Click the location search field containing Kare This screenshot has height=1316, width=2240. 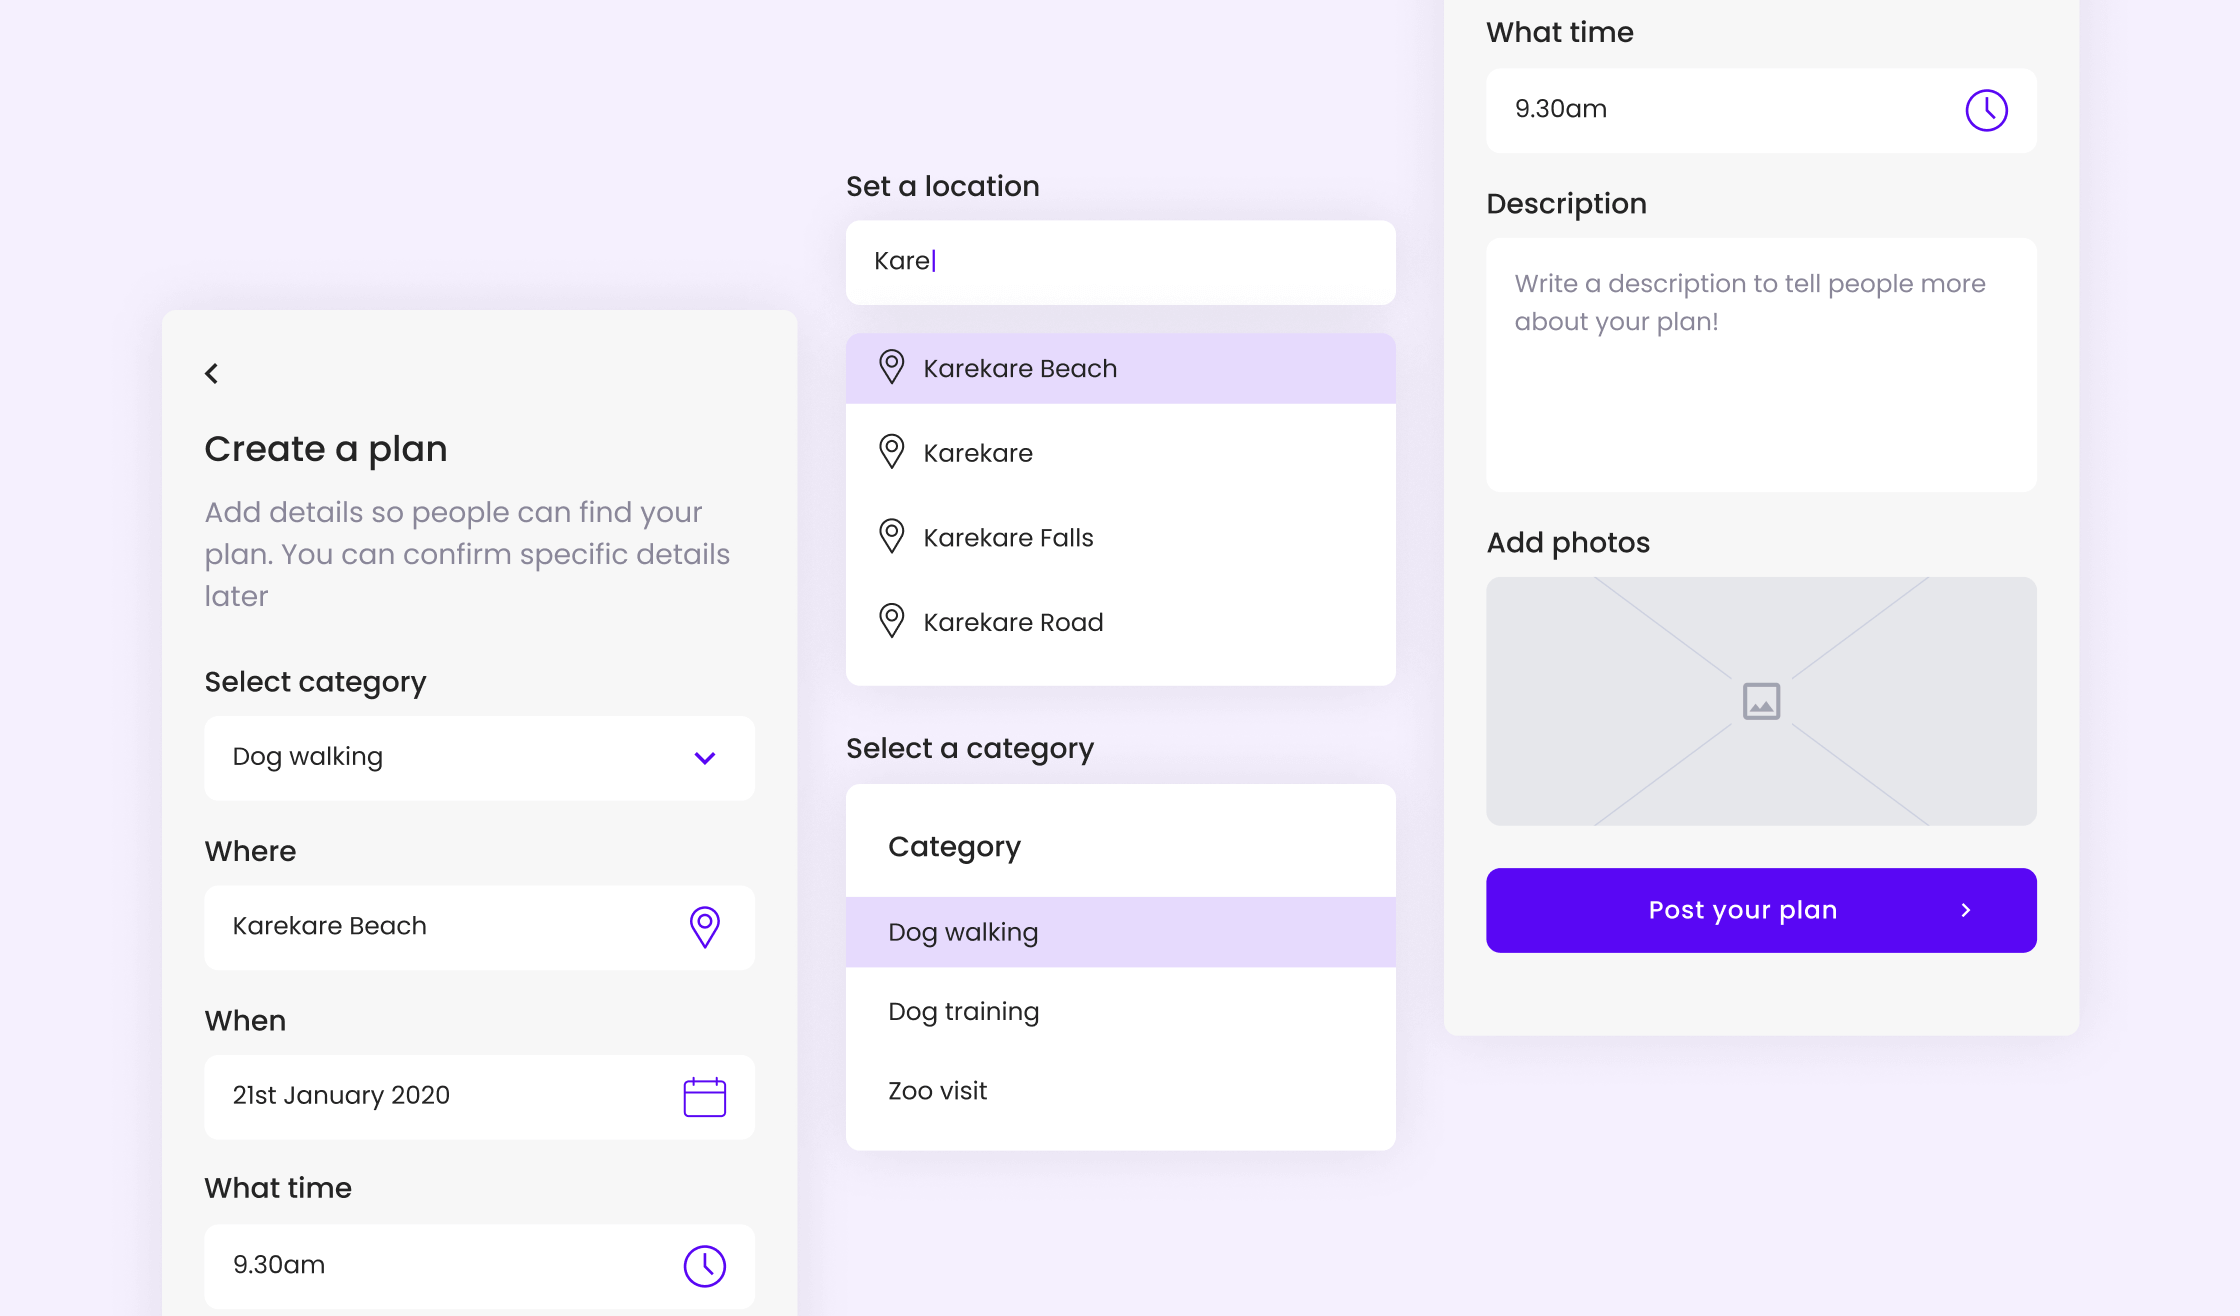point(1121,262)
